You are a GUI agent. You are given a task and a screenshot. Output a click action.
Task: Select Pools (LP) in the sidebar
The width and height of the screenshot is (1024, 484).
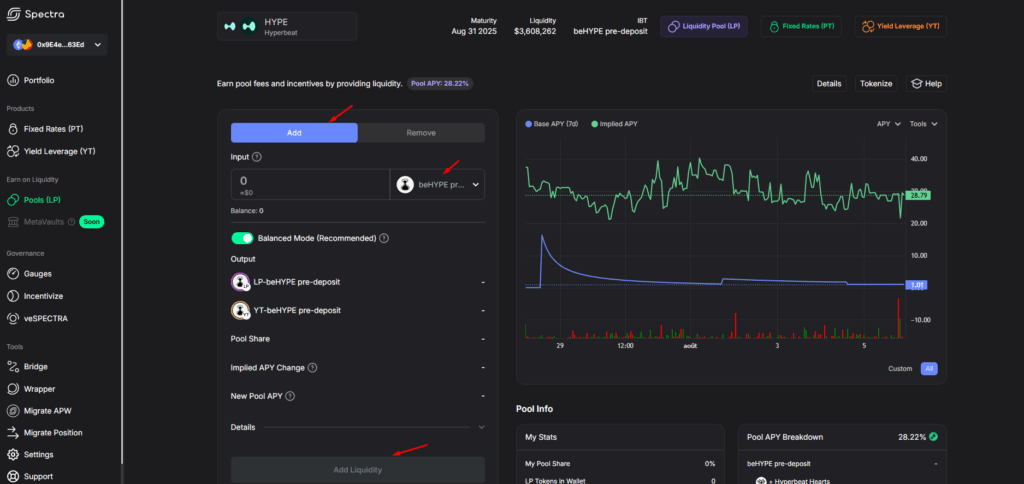tap(42, 200)
